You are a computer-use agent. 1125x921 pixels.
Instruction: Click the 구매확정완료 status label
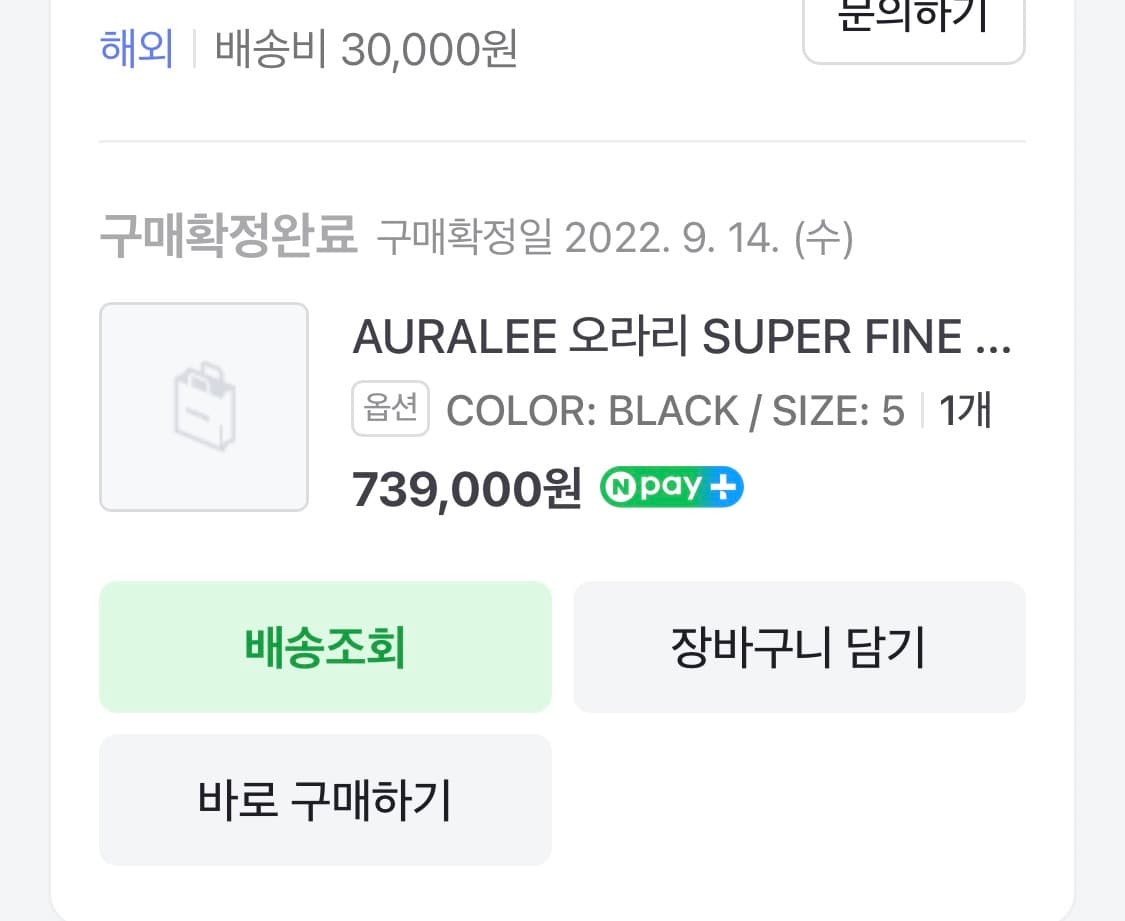228,235
